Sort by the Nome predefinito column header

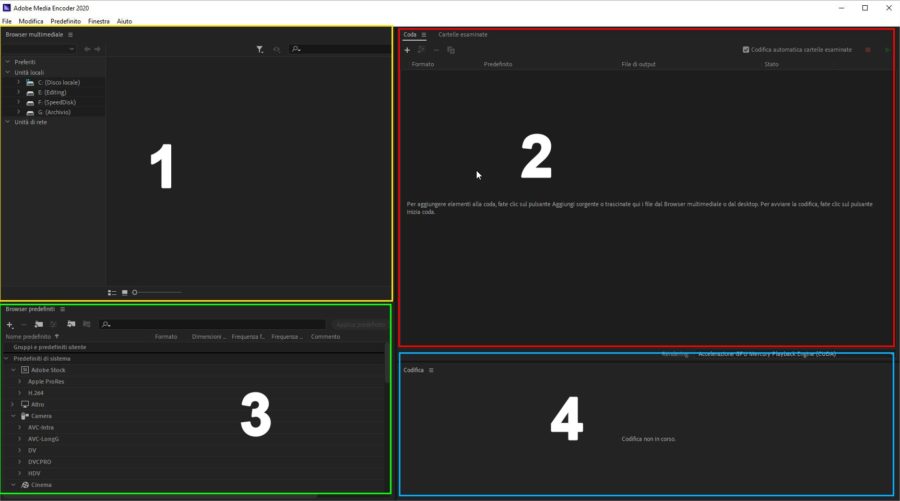[28, 337]
